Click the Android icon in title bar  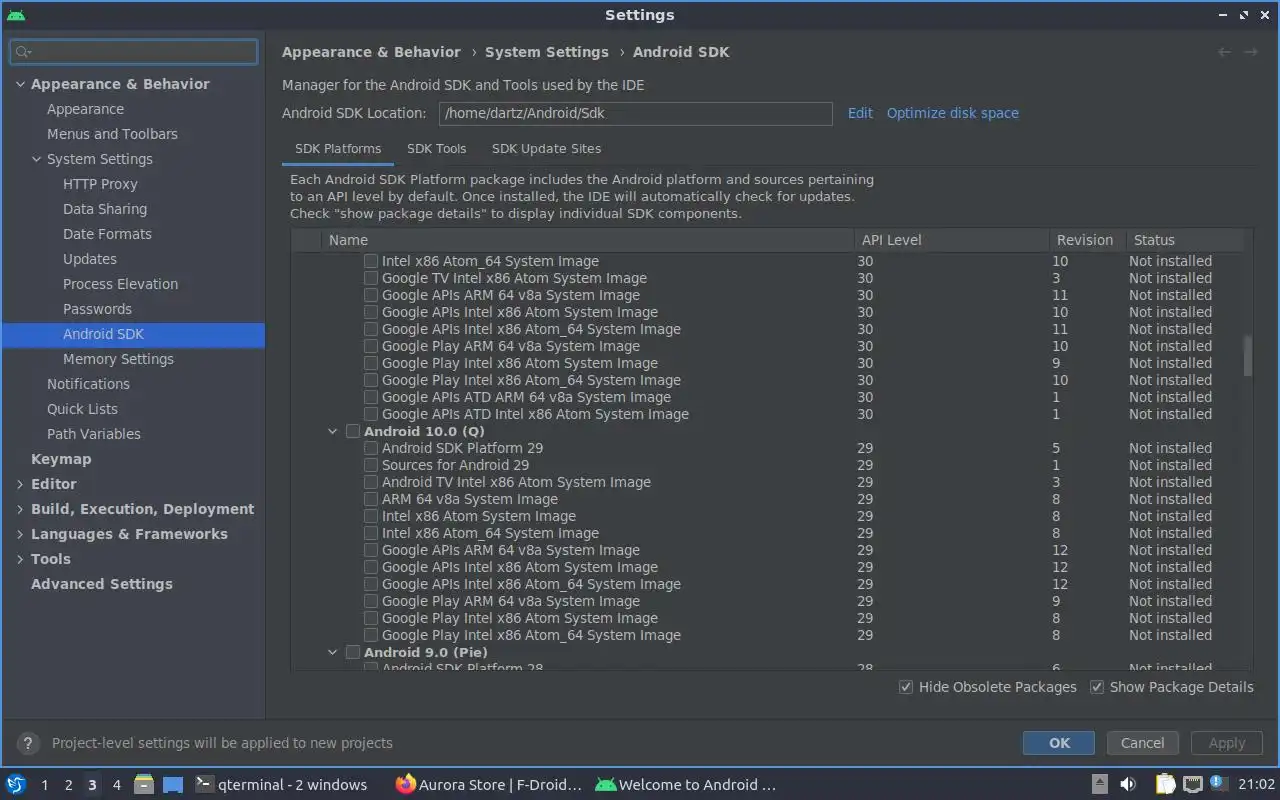(16, 15)
